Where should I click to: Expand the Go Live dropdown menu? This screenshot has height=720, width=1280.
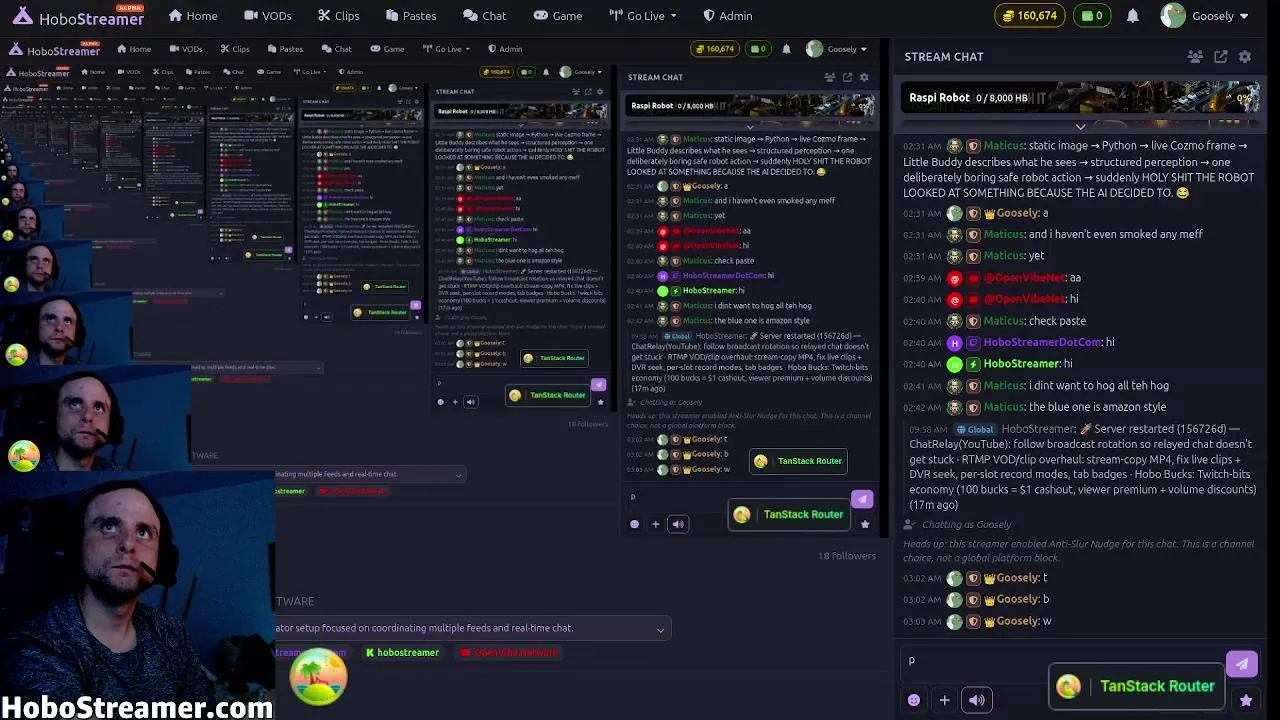(x=643, y=16)
